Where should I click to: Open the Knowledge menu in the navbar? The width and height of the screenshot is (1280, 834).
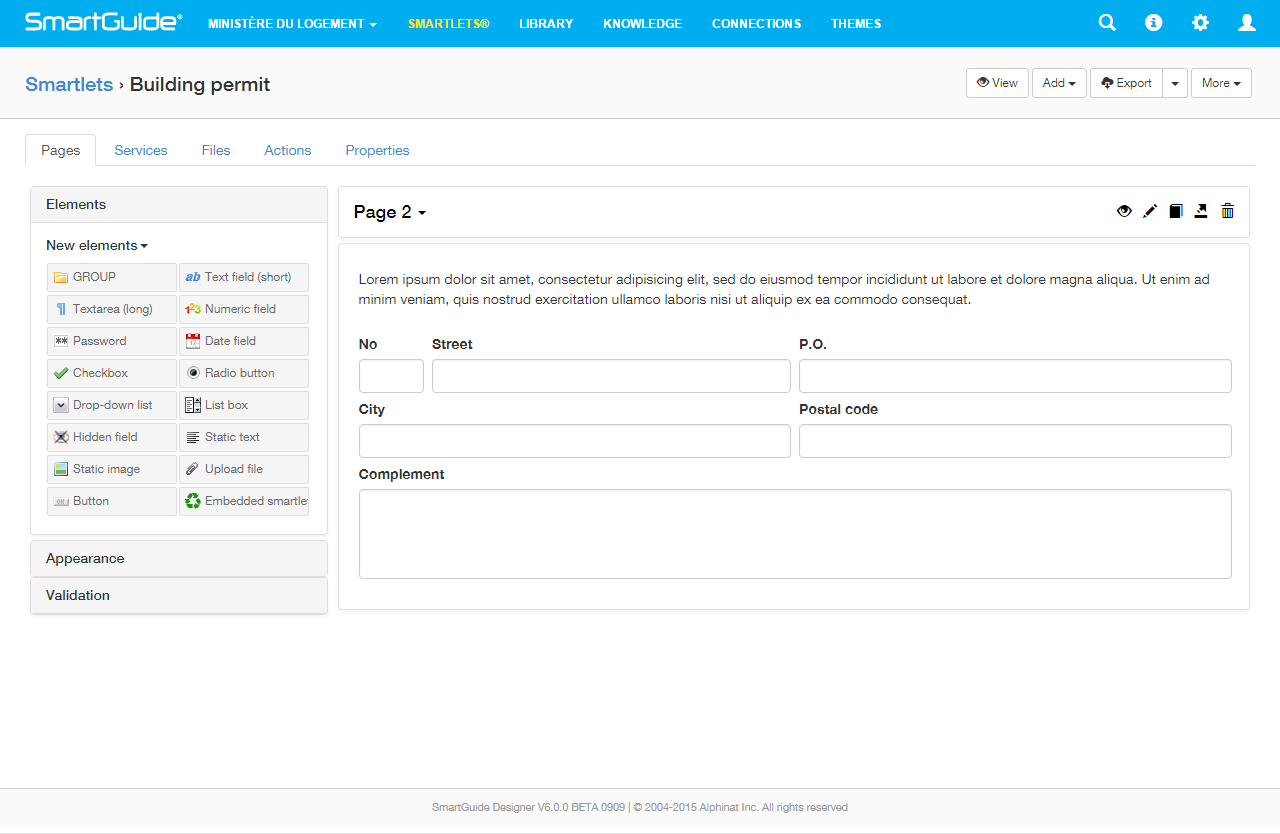pyautogui.click(x=642, y=23)
